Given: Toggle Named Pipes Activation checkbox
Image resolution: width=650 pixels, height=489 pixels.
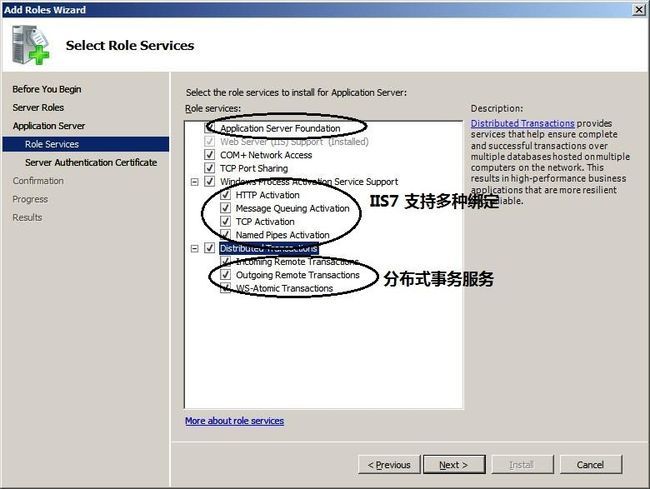Looking at the screenshot, I should [x=226, y=234].
